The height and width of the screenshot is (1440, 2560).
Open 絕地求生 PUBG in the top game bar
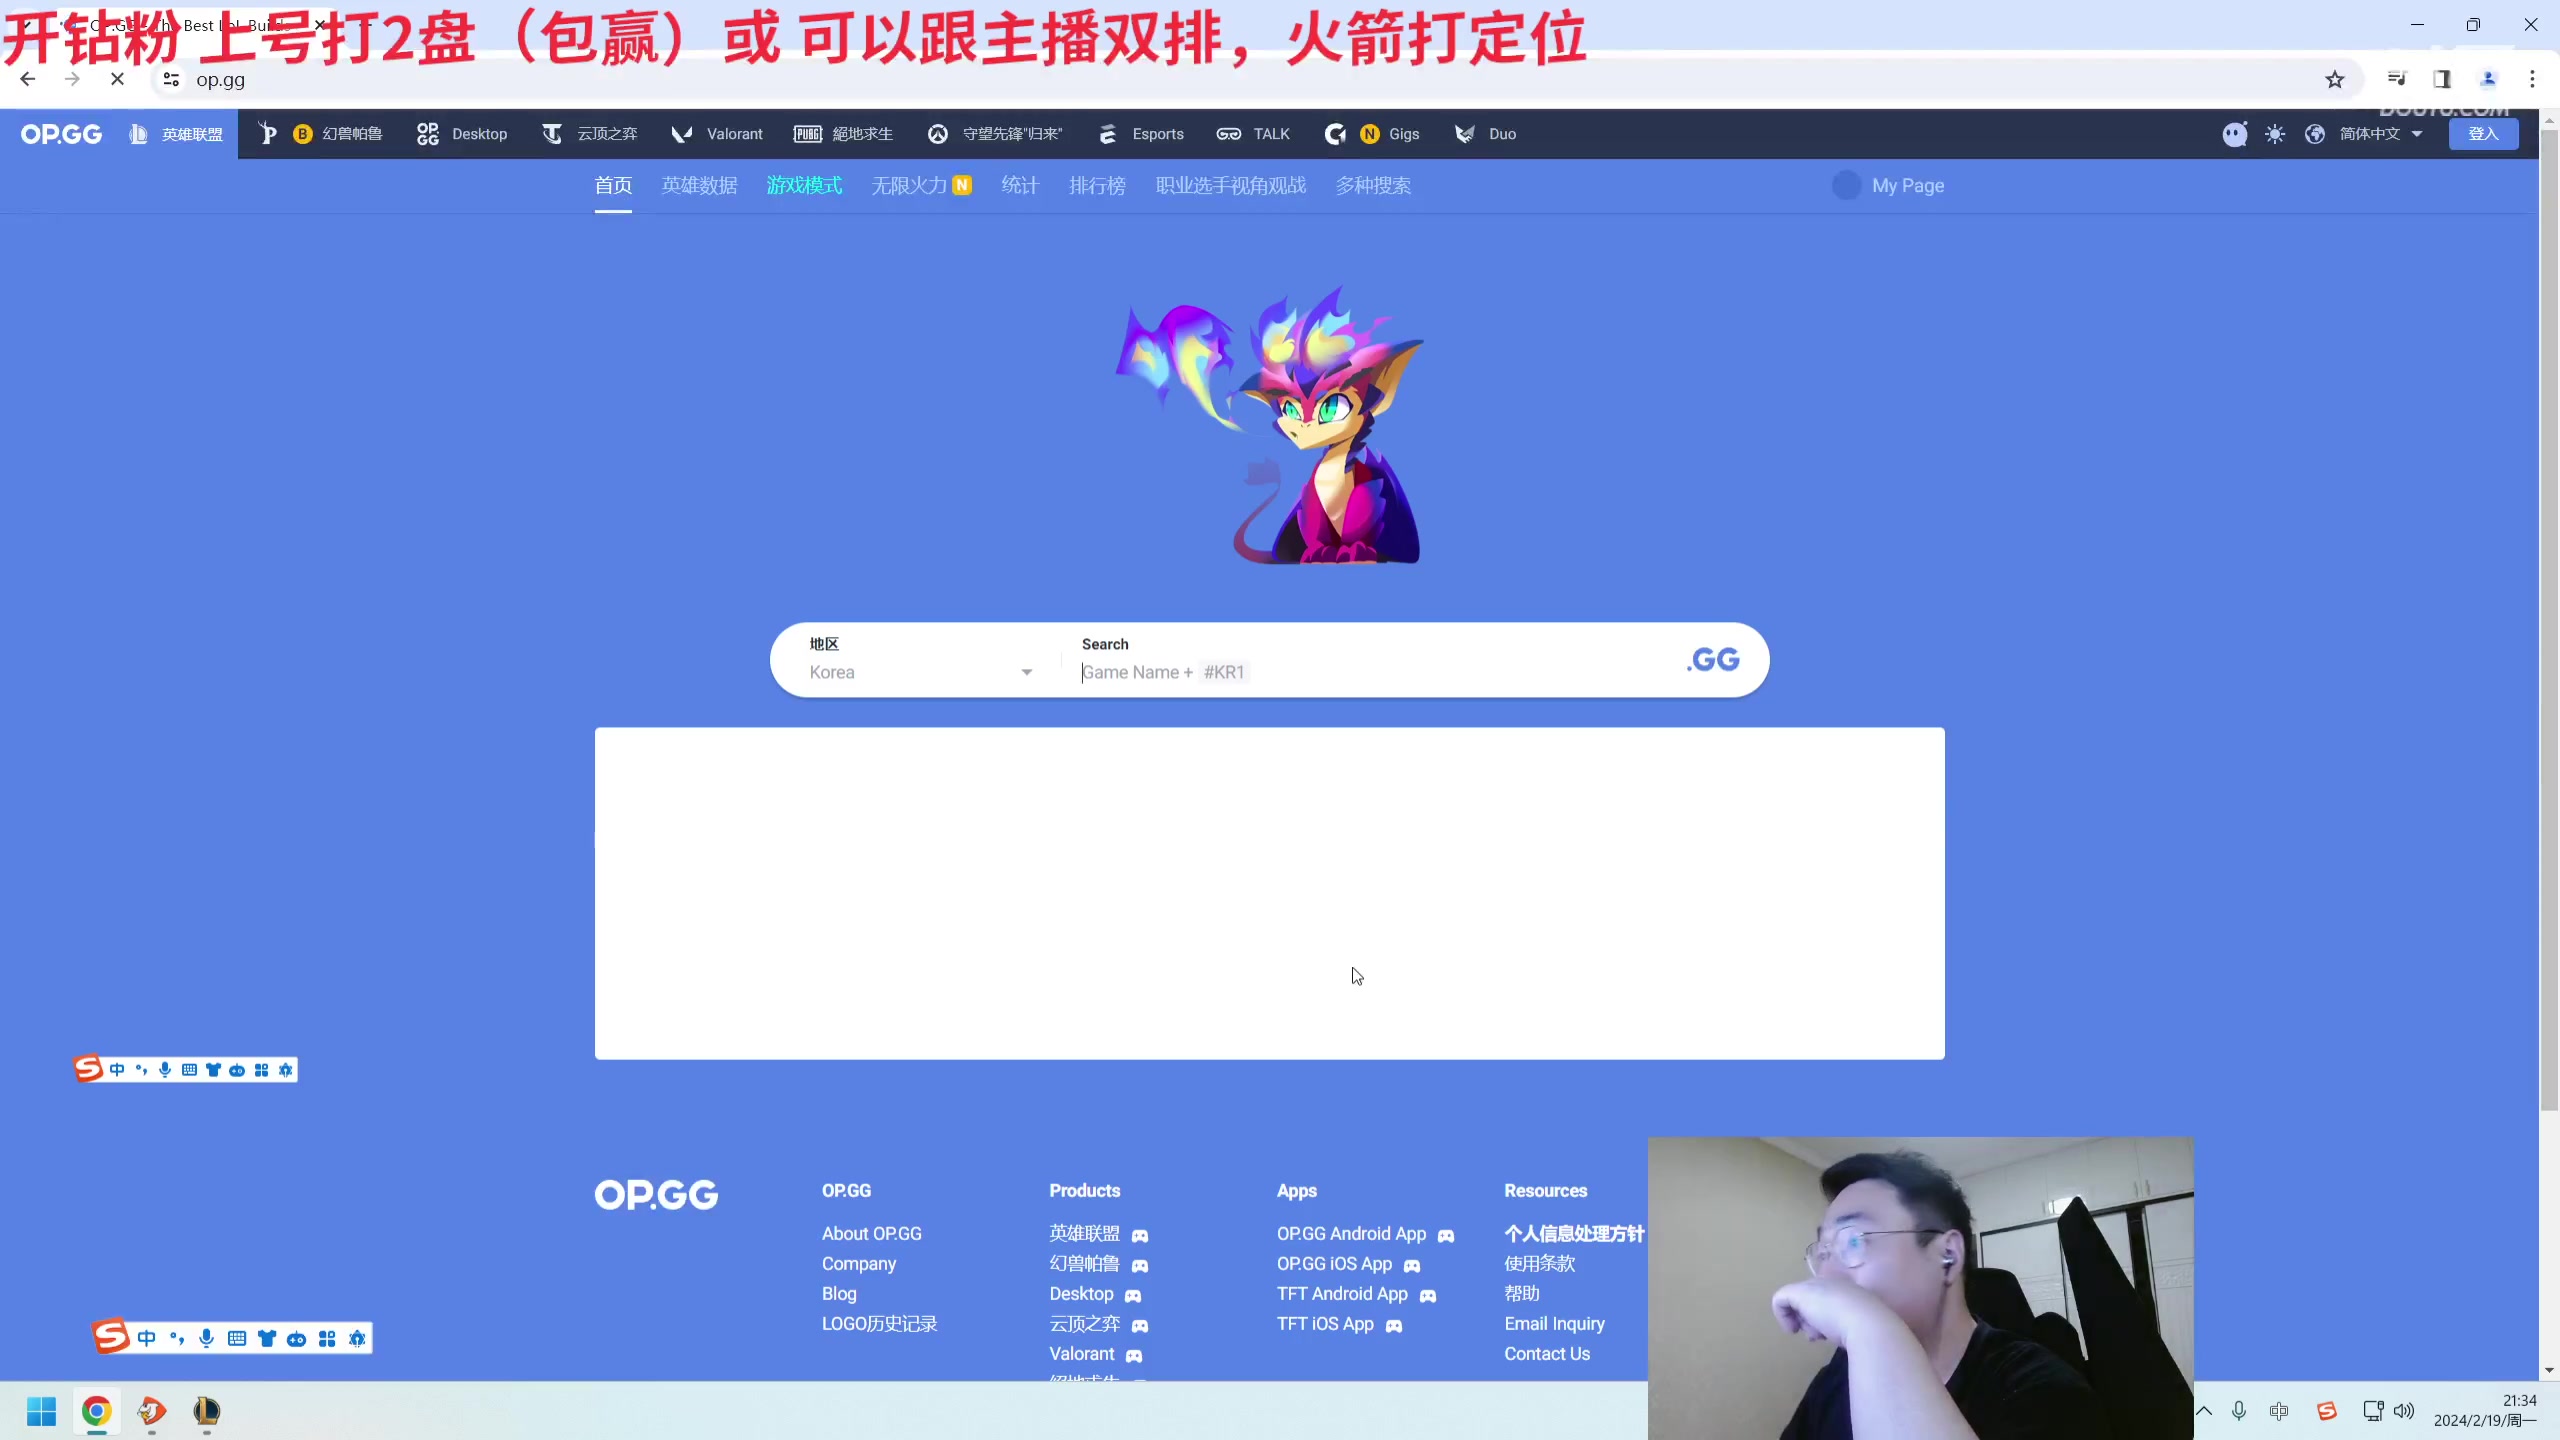click(843, 134)
